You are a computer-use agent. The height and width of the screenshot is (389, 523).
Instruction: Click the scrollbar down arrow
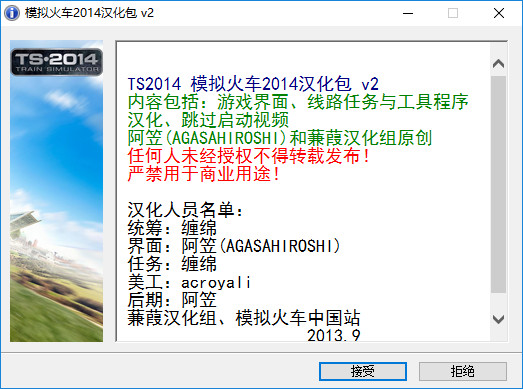[x=498, y=319]
